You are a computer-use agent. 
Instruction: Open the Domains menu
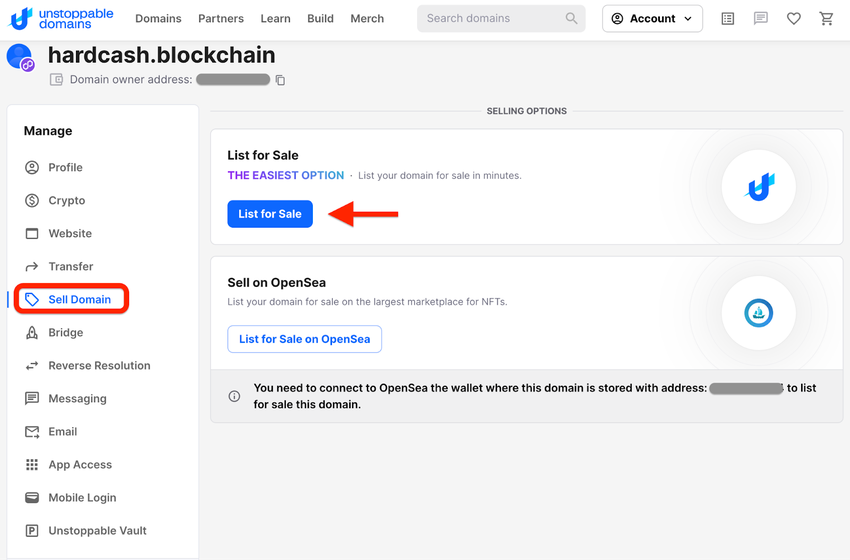[x=158, y=18]
